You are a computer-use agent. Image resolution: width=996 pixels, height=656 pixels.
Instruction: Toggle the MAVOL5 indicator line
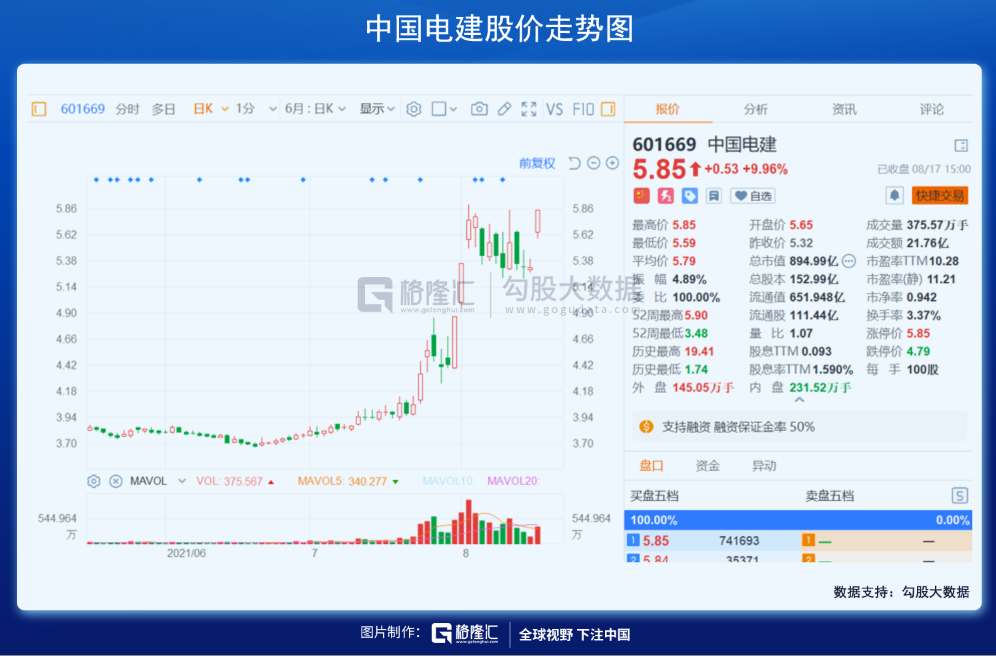(x=347, y=481)
